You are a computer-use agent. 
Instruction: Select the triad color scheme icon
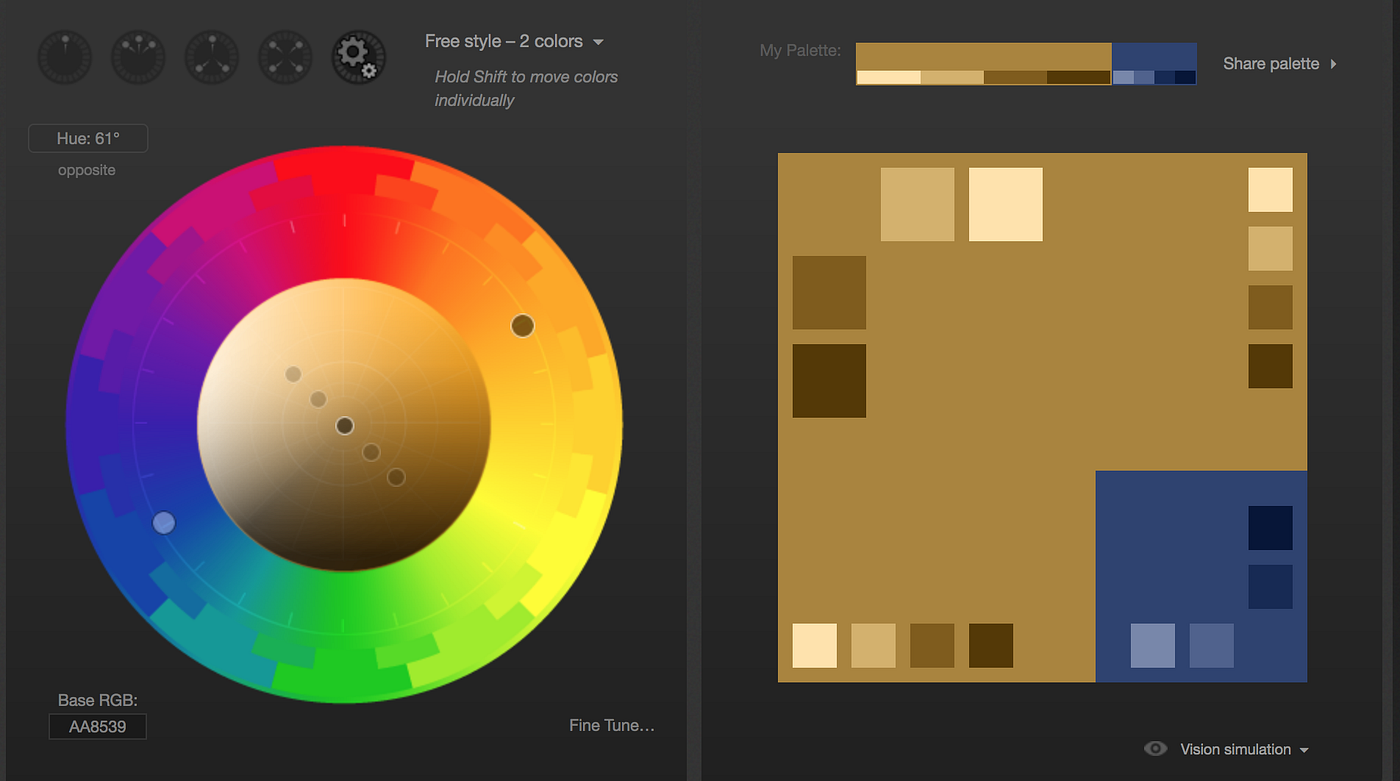coord(211,57)
